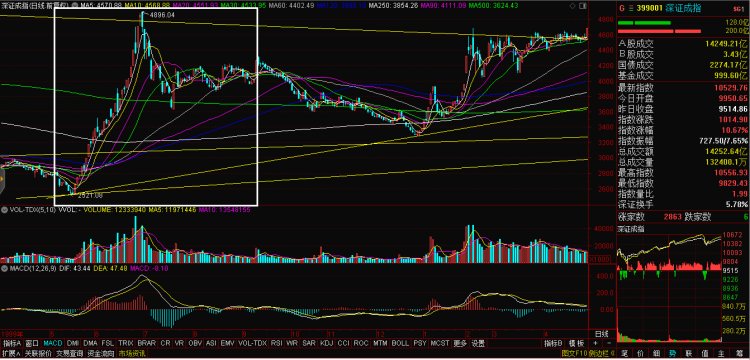
Task: Select the 势 trend panel icon
Action: click(673, 353)
